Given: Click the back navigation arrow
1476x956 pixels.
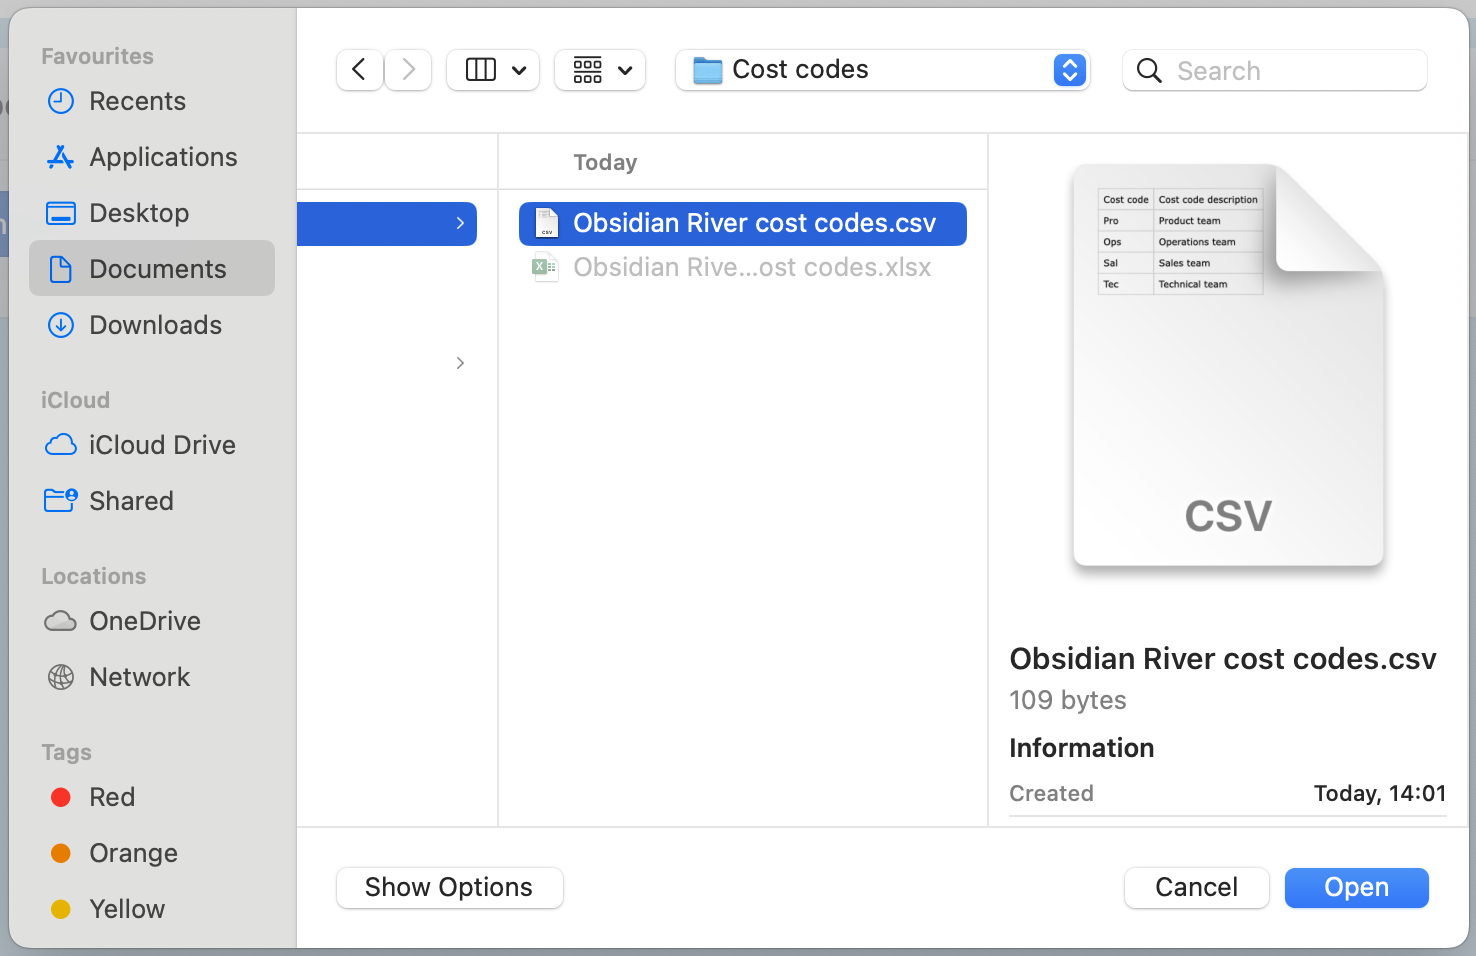Looking at the screenshot, I should click(359, 70).
